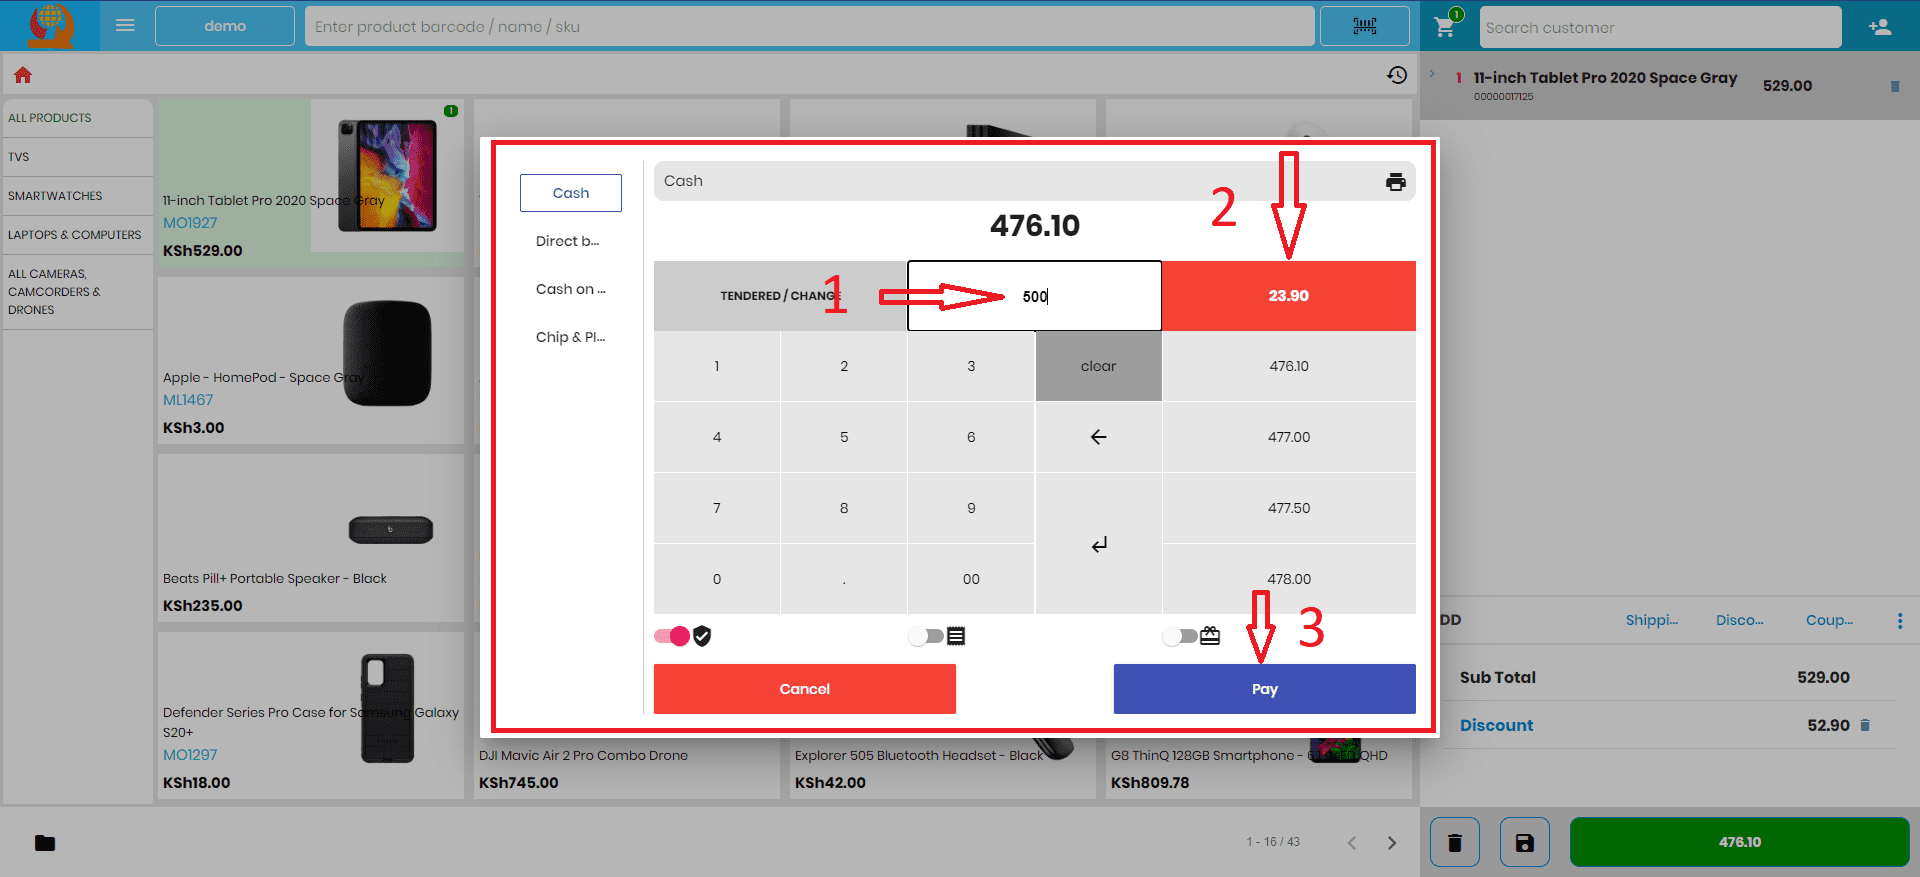The image size is (1920, 877).
Task: Click the demo store button
Action: click(x=225, y=26)
